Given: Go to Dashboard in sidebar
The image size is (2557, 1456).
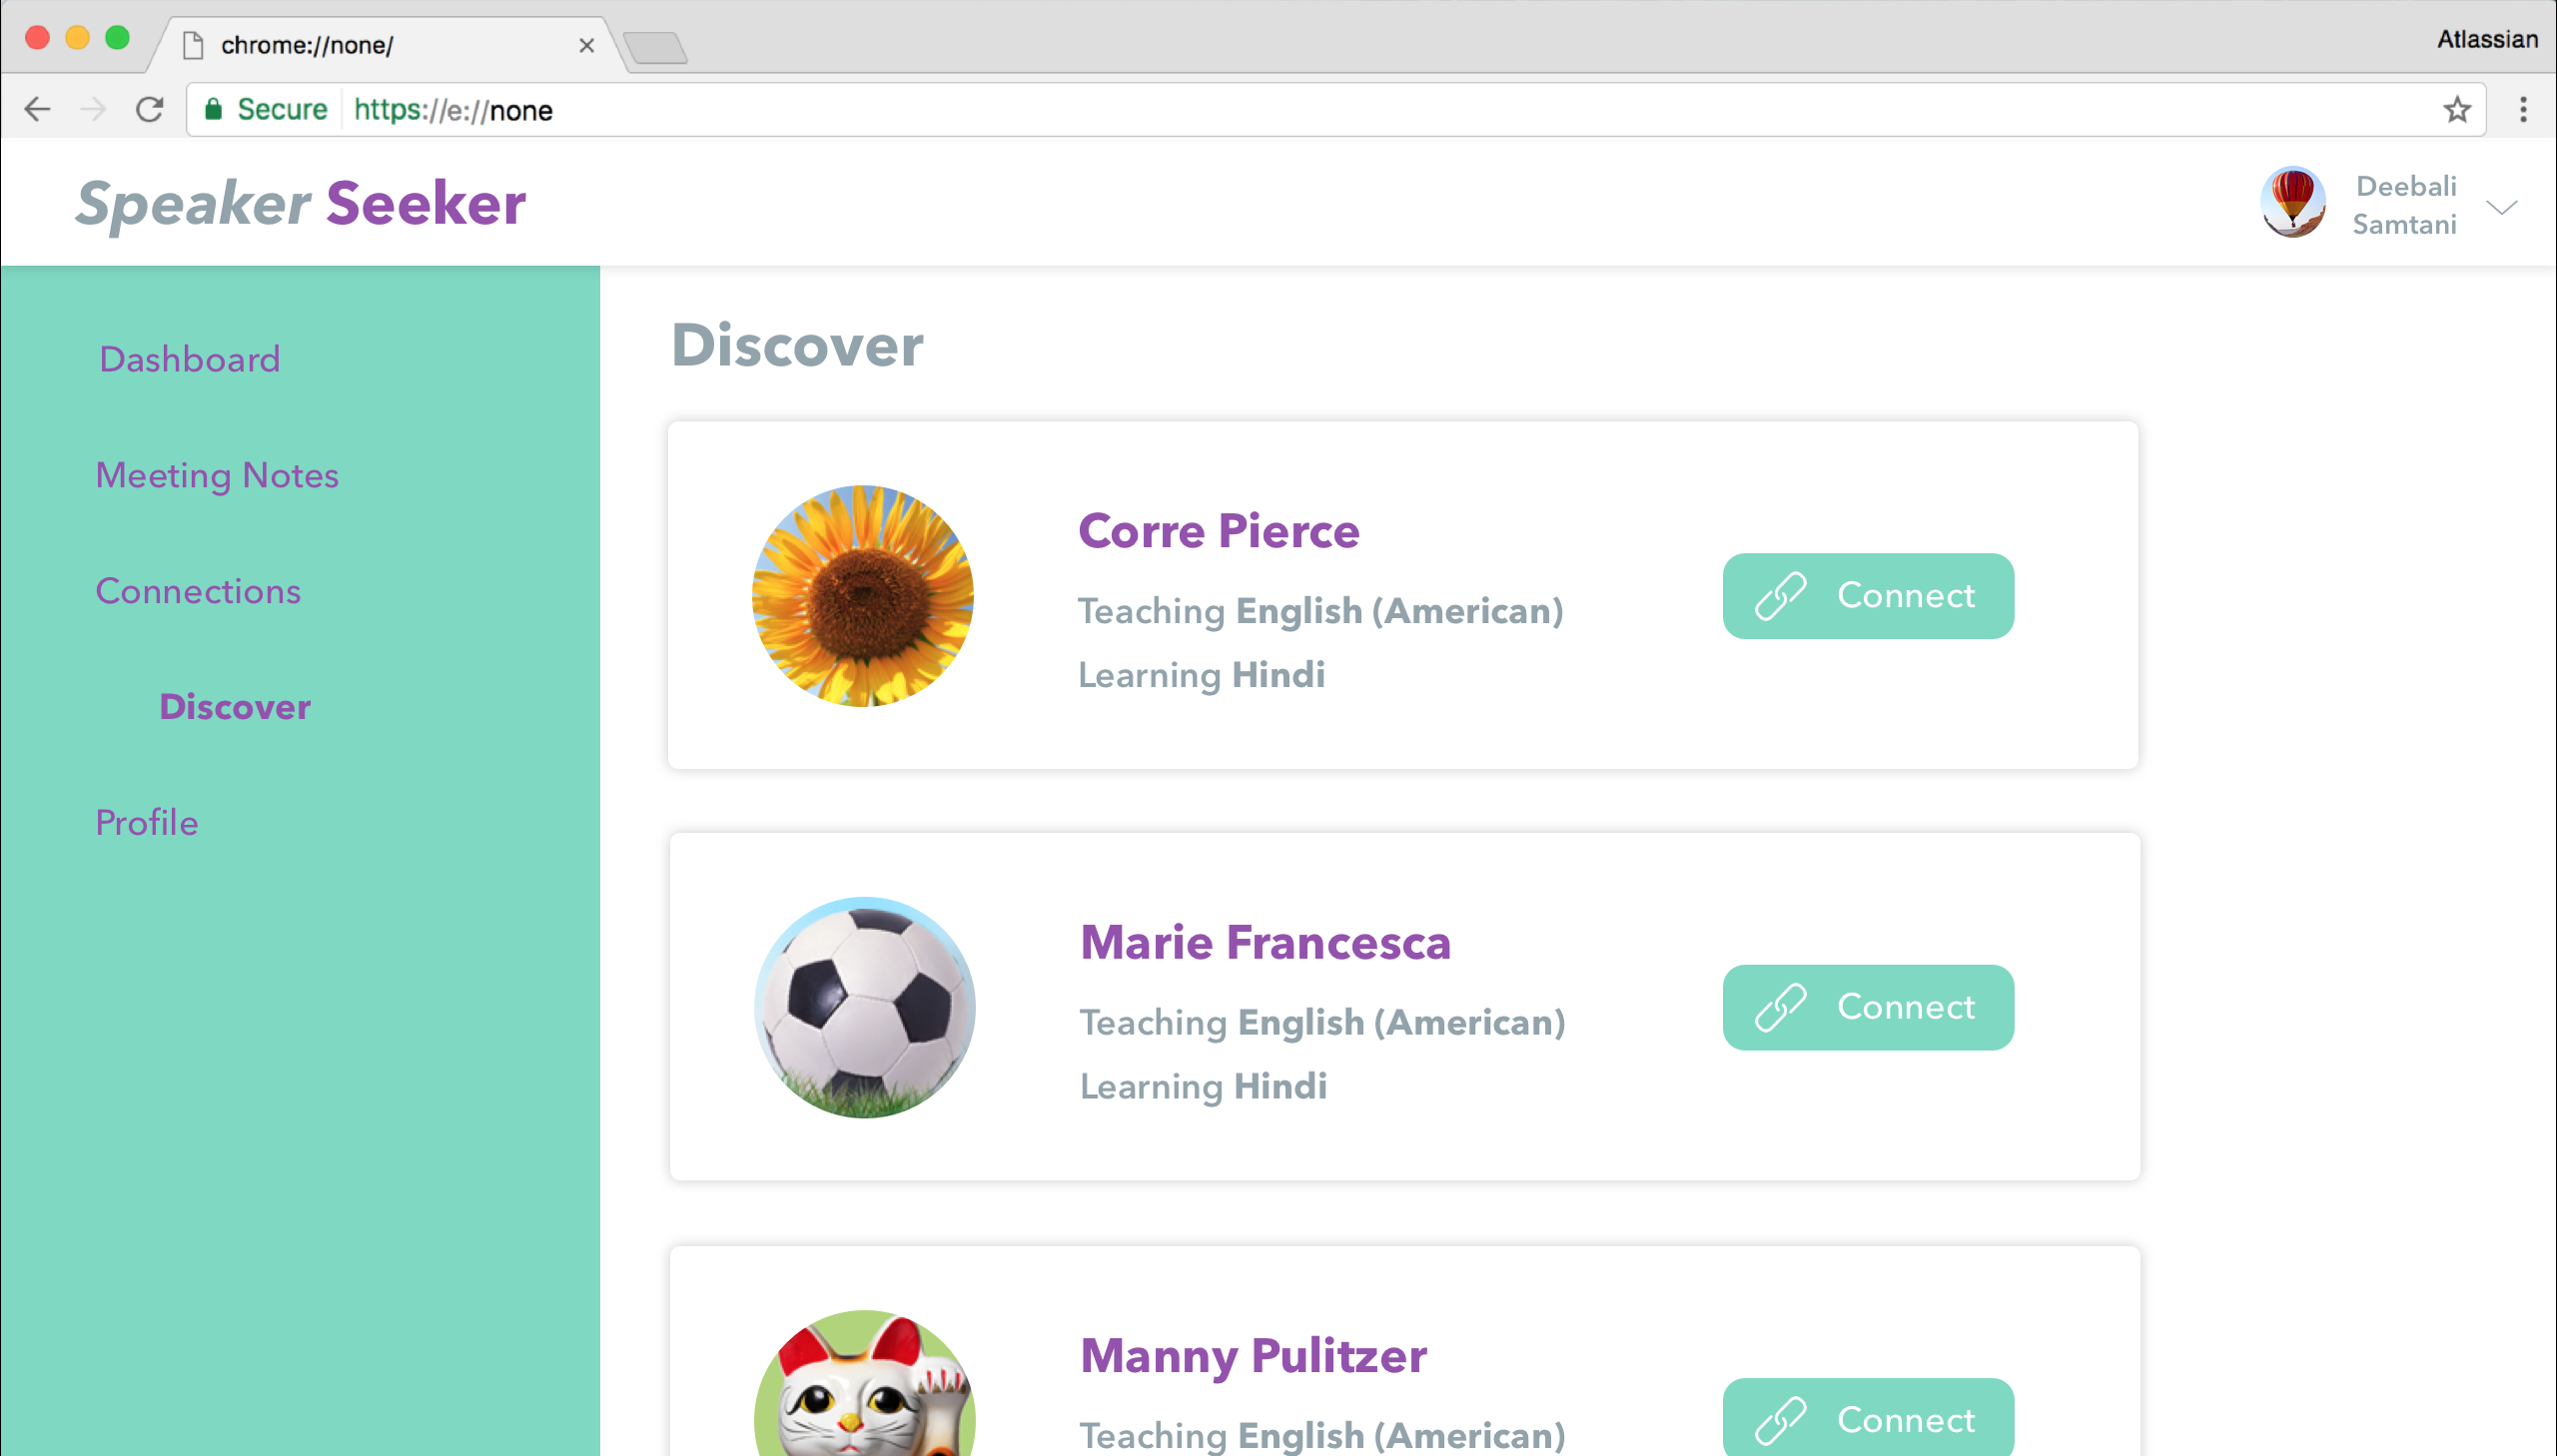Looking at the screenshot, I should (x=189, y=359).
